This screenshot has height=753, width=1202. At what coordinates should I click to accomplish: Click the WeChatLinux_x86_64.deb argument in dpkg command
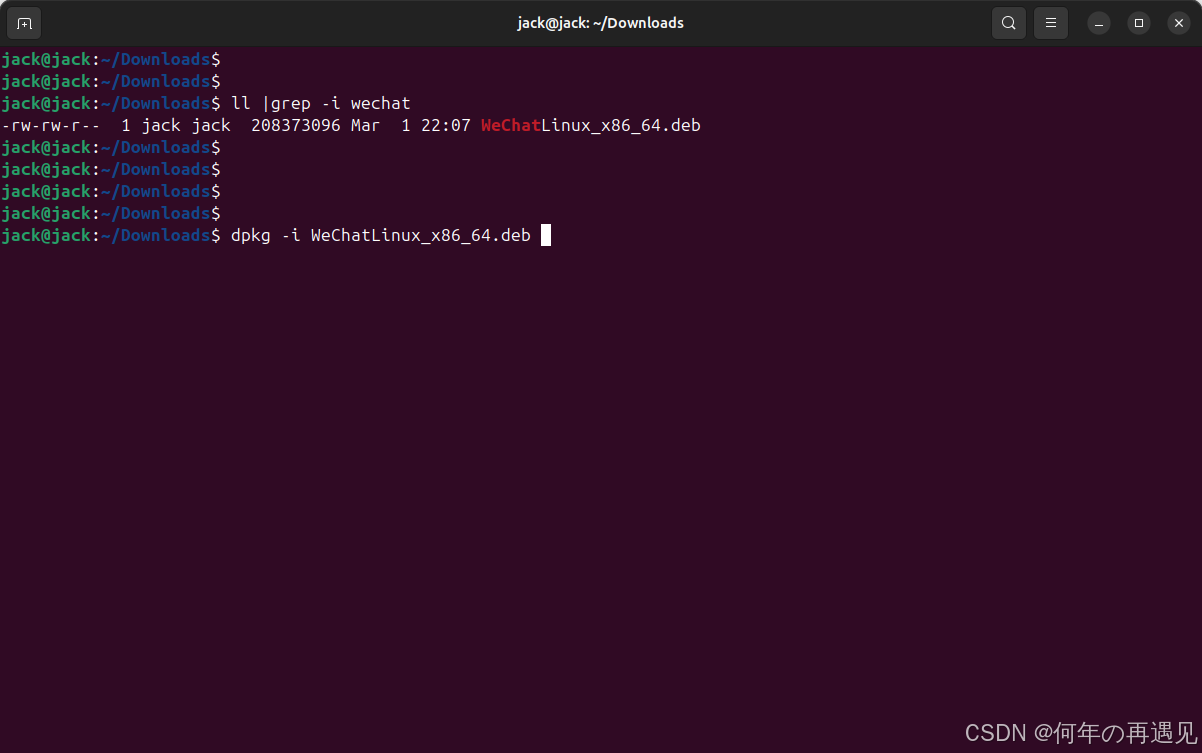pyautogui.click(x=421, y=236)
